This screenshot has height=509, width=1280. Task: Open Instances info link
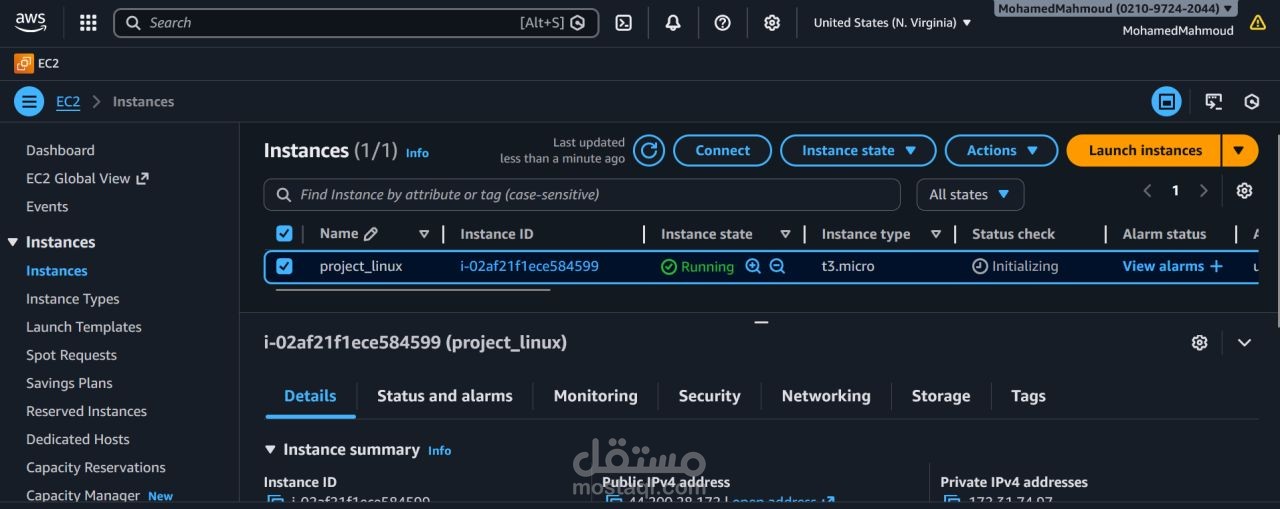(417, 153)
